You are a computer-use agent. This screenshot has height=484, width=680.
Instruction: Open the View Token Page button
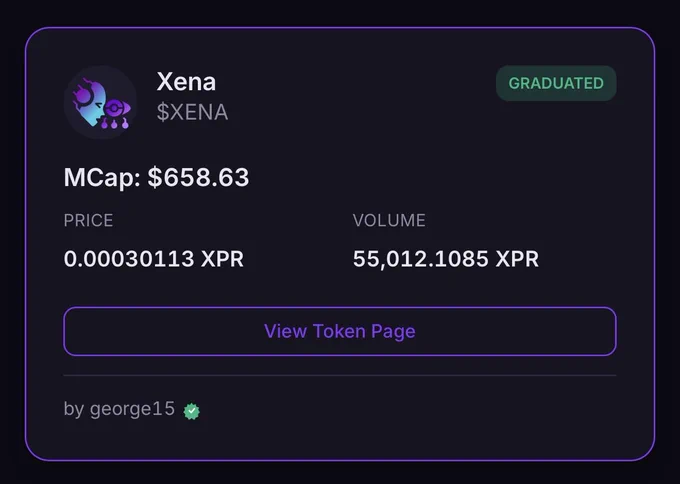(x=340, y=331)
